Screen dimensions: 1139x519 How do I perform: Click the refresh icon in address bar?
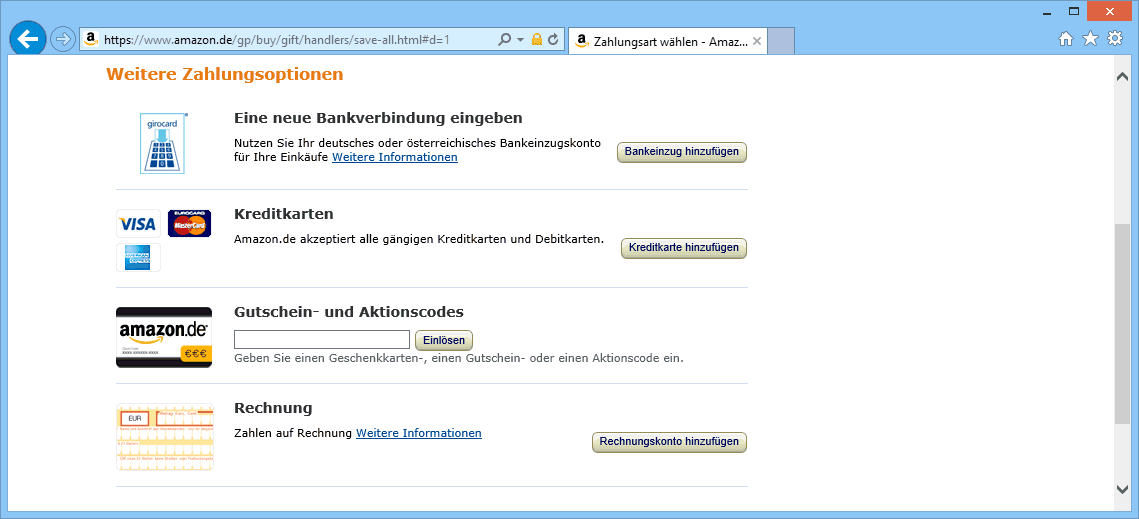552,40
